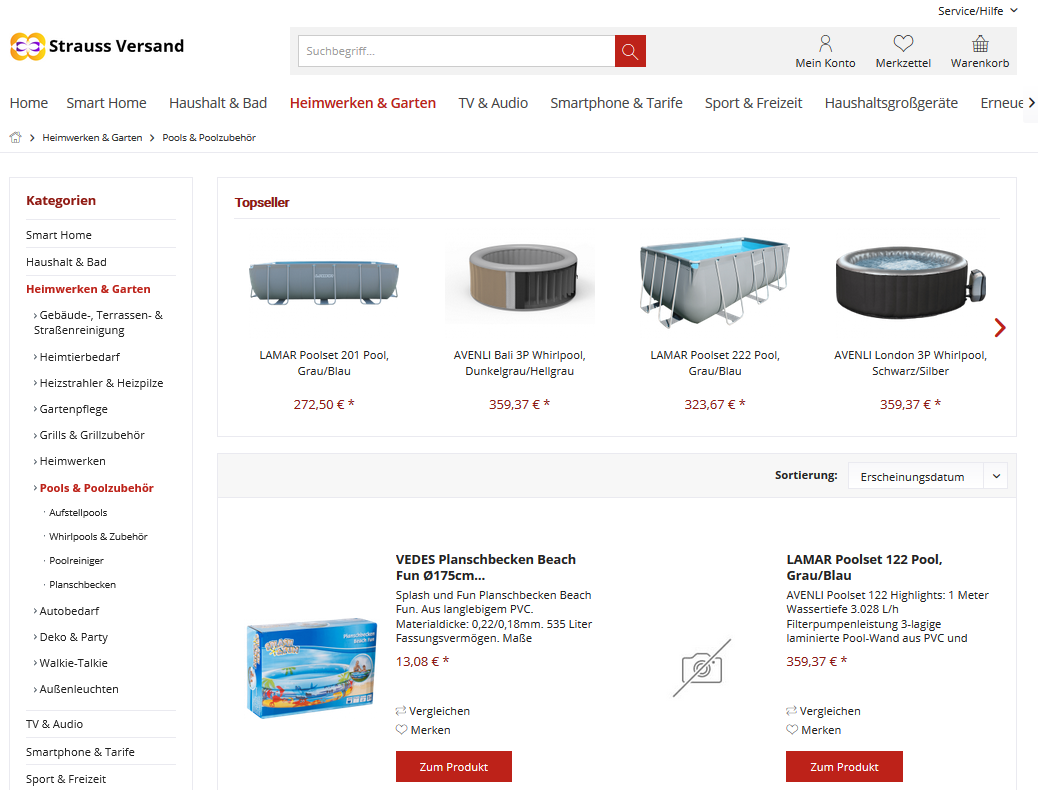Click AVENLI Bali 3P Whirlpool product name
This screenshot has width=1038, height=790.
[x=520, y=363]
